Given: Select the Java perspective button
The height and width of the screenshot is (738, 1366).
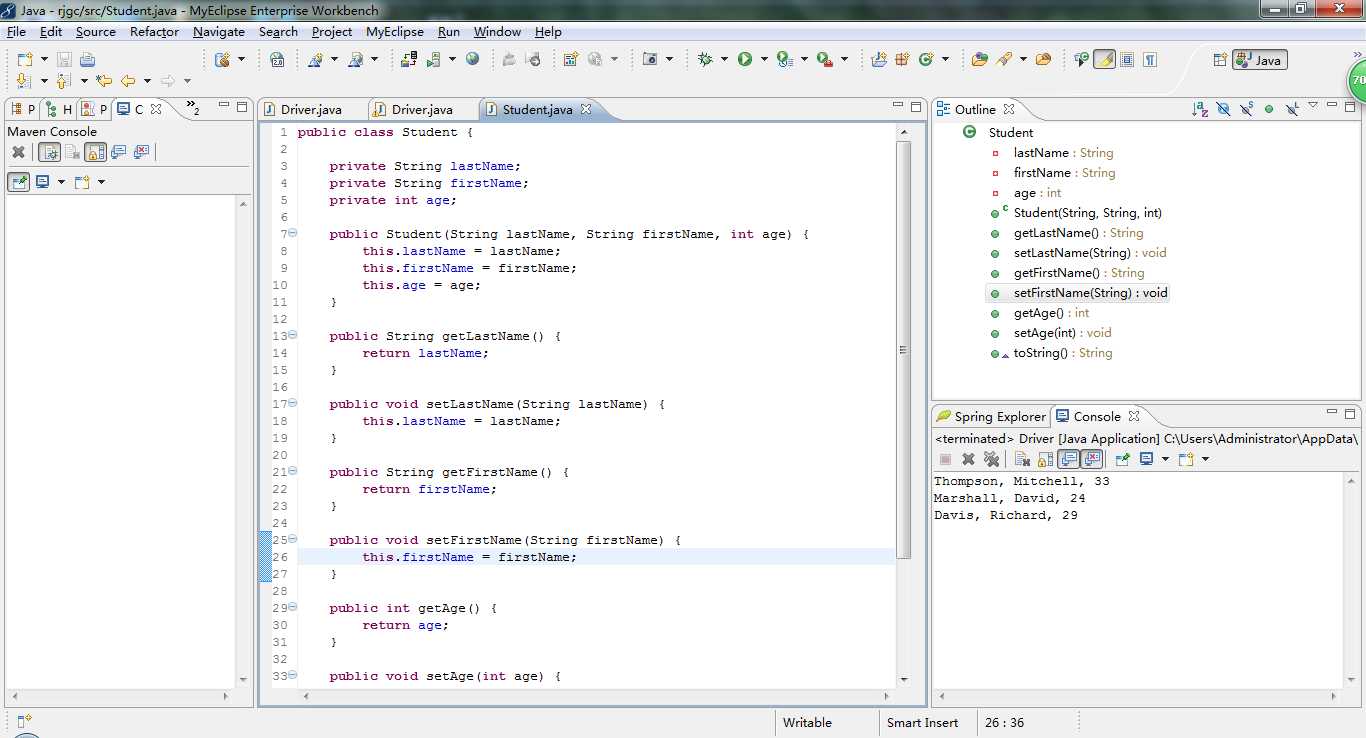Looking at the screenshot, I should click(1260, 60).
